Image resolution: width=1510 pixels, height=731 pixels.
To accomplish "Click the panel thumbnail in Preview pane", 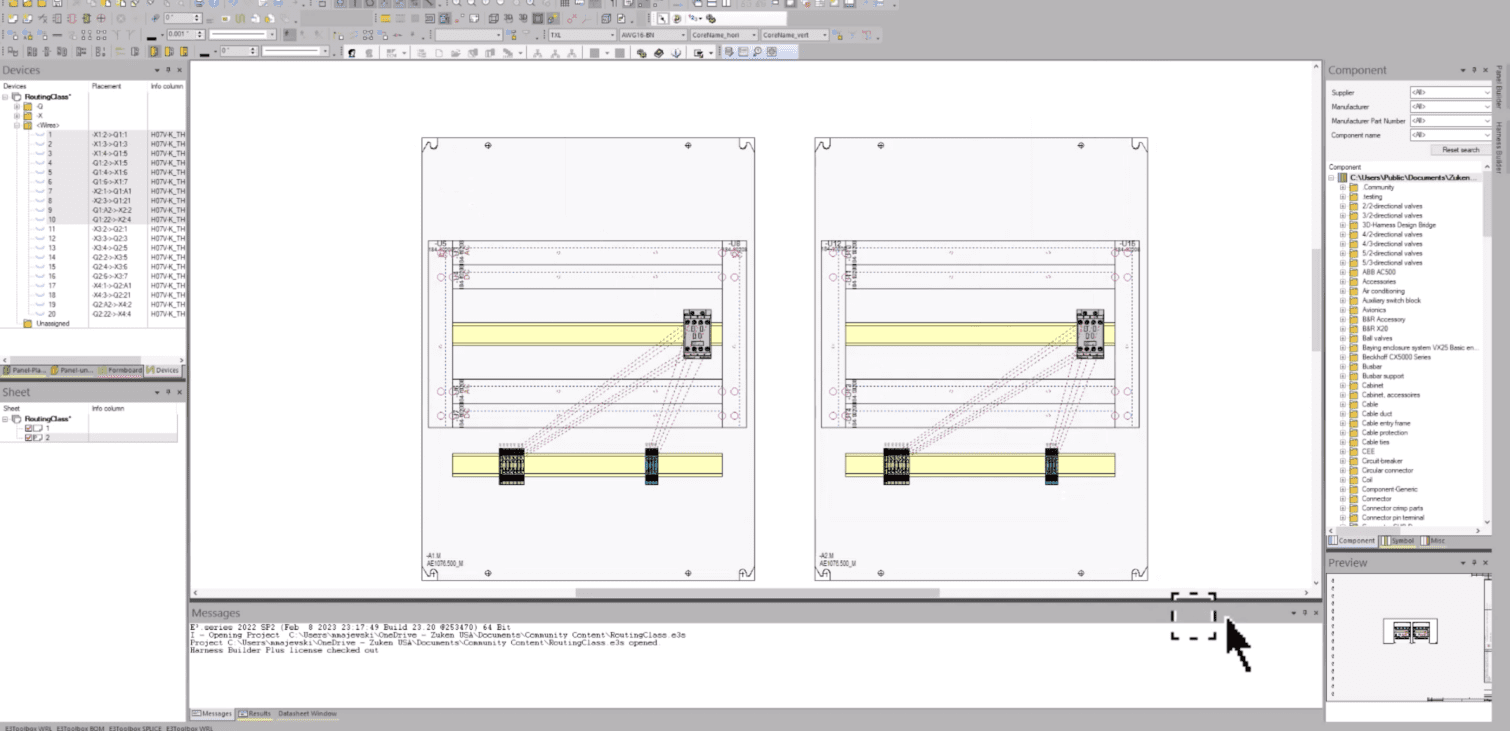I will coord(1410,632).
